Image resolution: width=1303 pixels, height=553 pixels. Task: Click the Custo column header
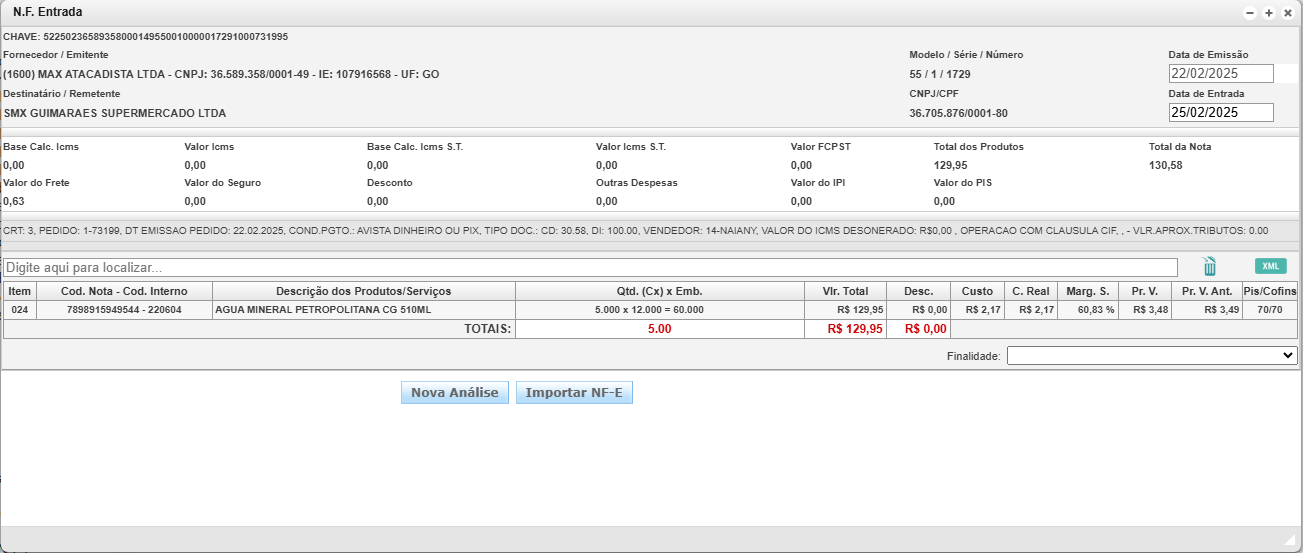tap(977, 291)
